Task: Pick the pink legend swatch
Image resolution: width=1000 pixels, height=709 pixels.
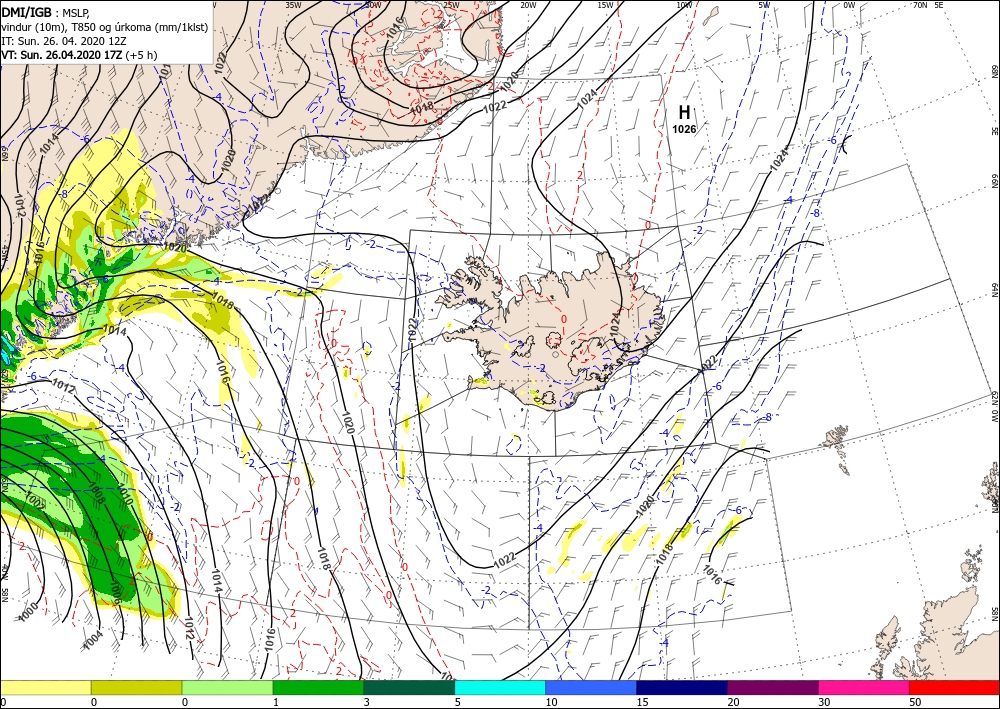Action: coord(864,687)
